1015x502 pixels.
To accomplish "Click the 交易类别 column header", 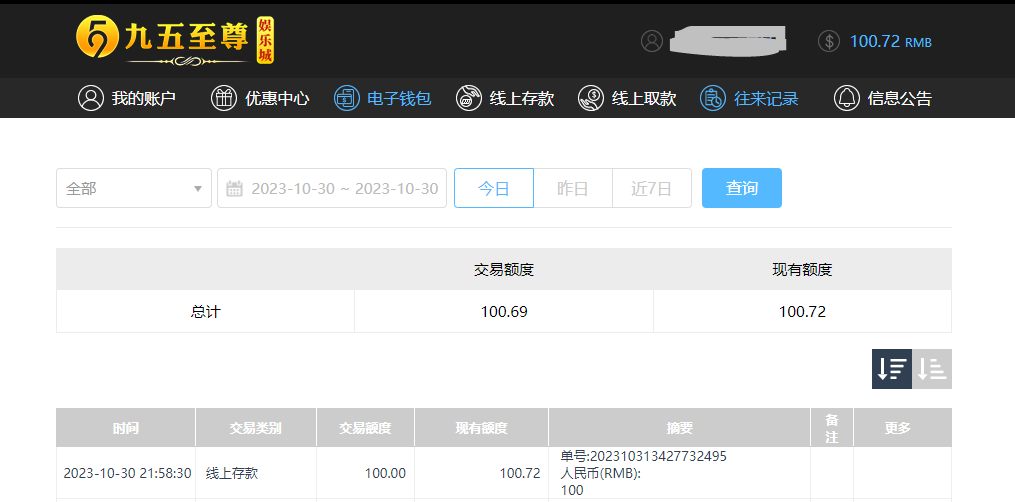I will (256, 428).
